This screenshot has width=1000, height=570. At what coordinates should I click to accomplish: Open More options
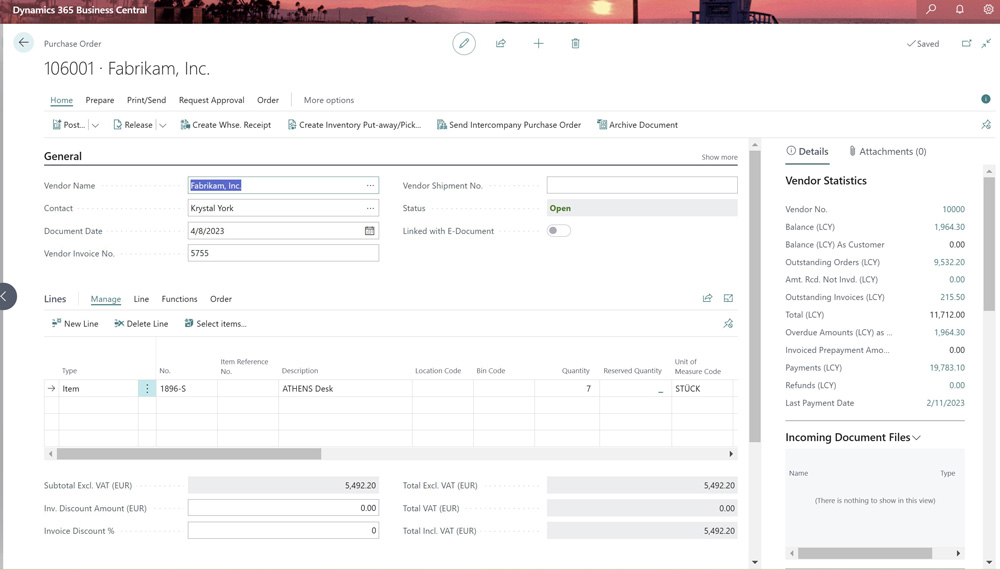(x=328, y=100)
